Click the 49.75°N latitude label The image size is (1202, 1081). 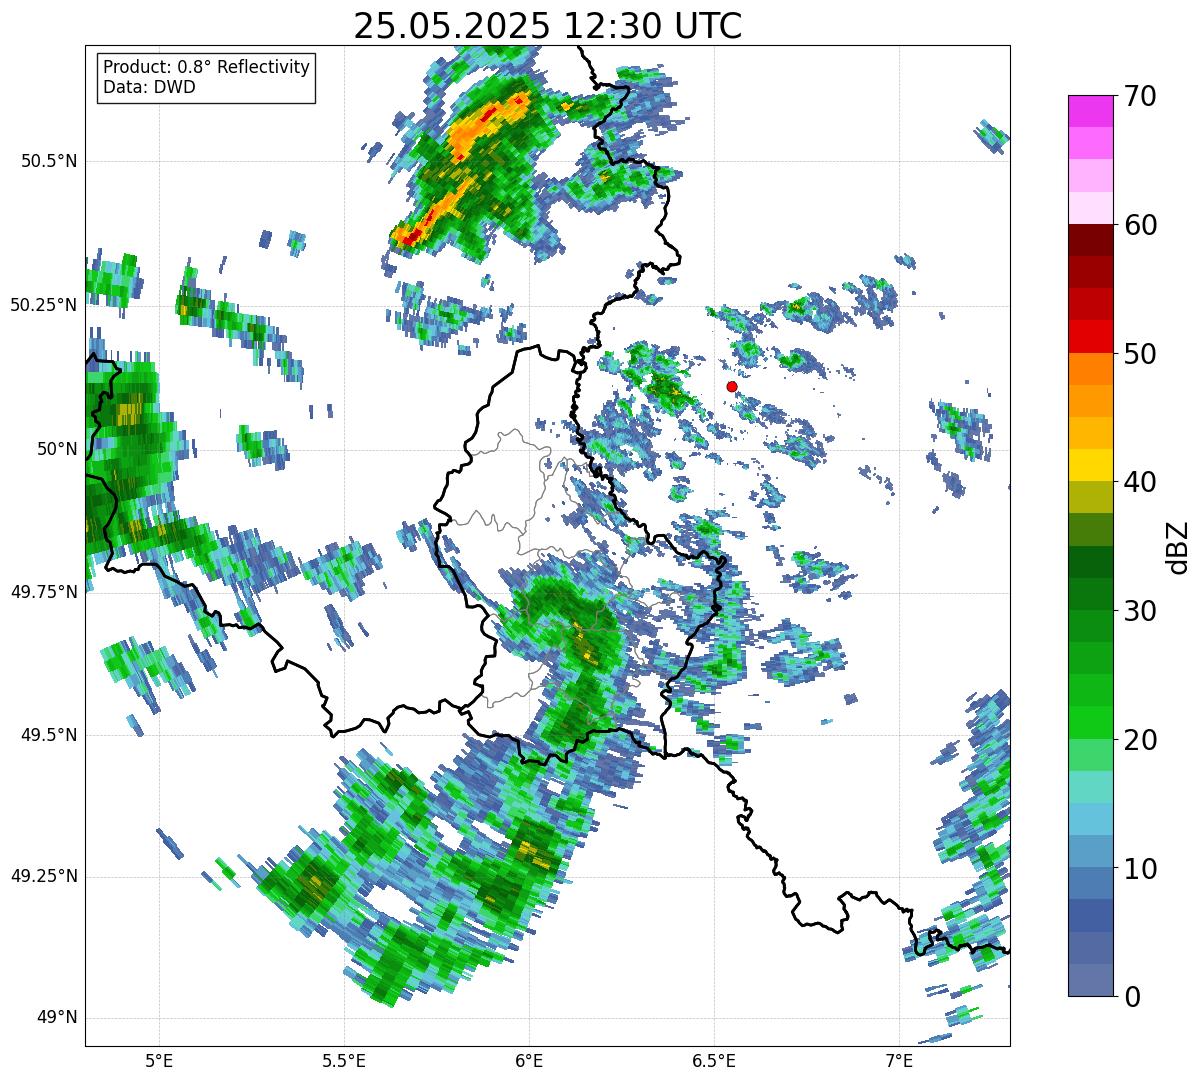click(44, 592)
